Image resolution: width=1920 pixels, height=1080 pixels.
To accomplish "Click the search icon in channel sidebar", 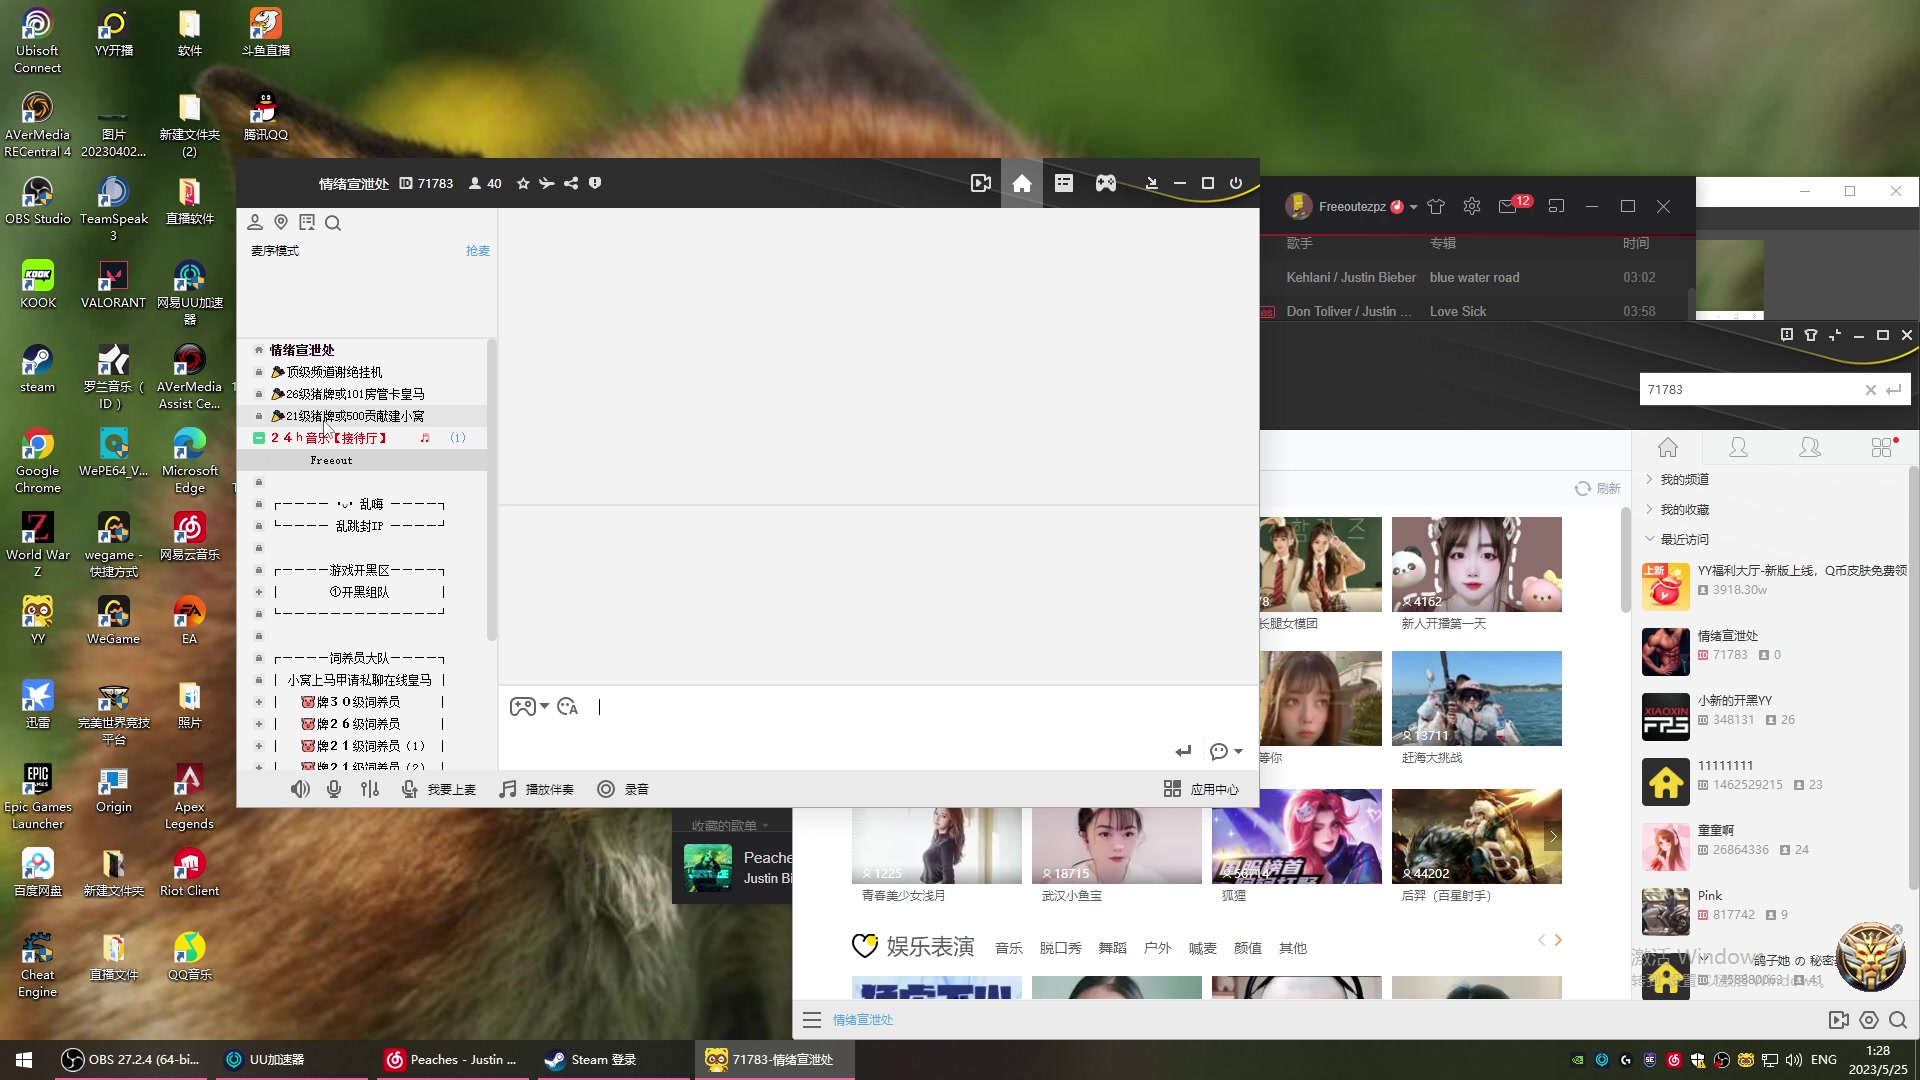I will tap(333, 223).
